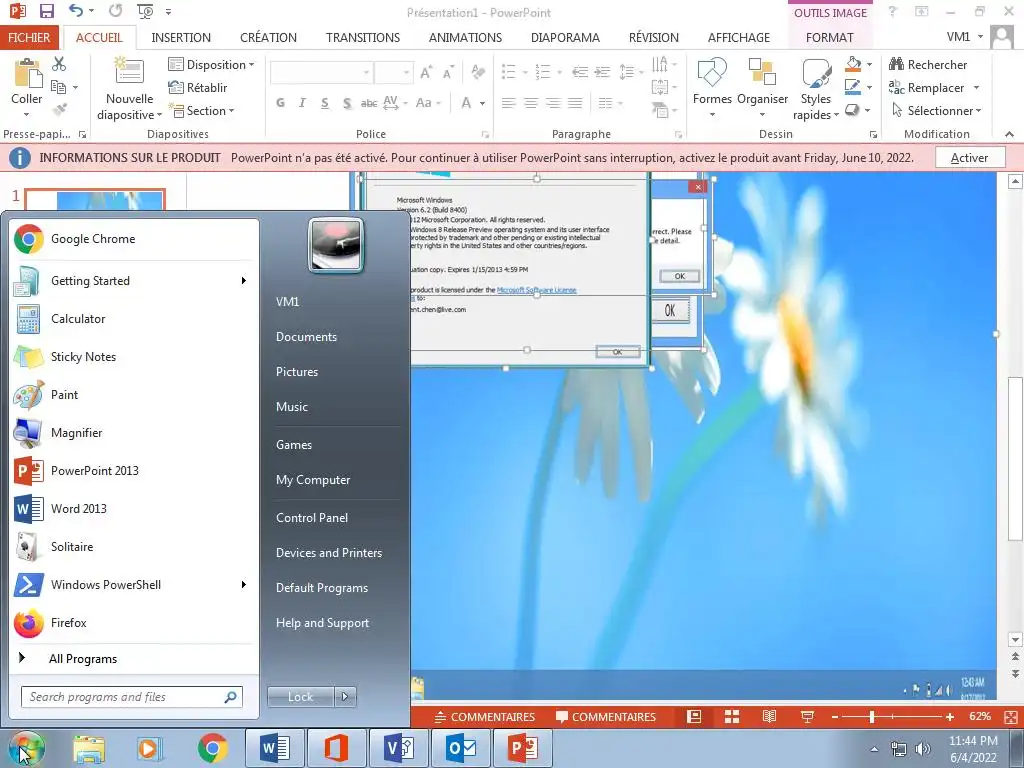Image resolution: width=1024 pixels, height=768 pixels.
Task: Open the Disposition layout dropdown
Action: pyautogui.click(x=211, y=64)
